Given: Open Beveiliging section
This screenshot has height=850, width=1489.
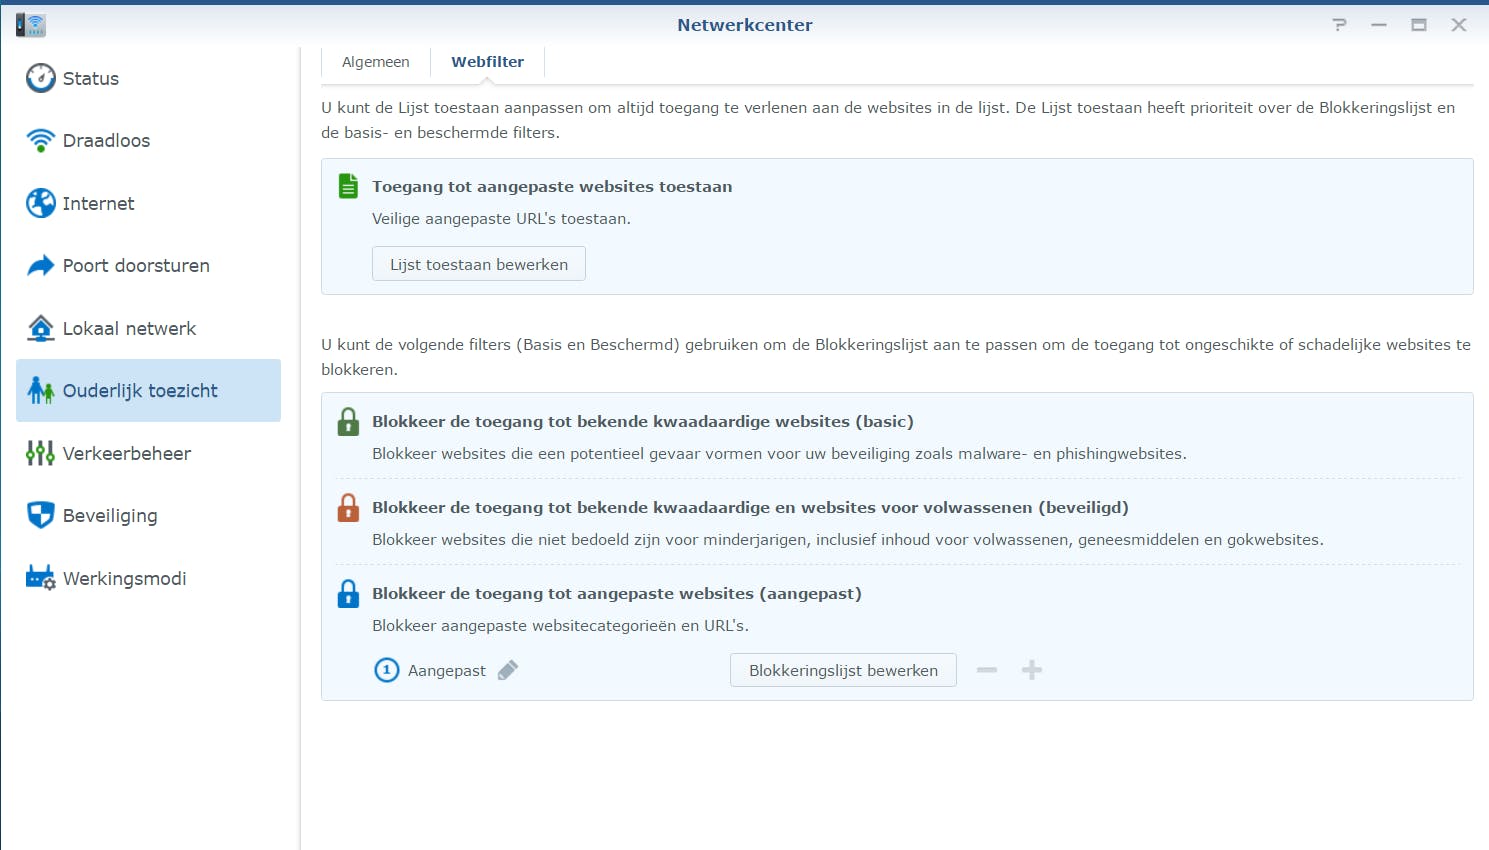Looking at the screenshot, I should [148, 516].
